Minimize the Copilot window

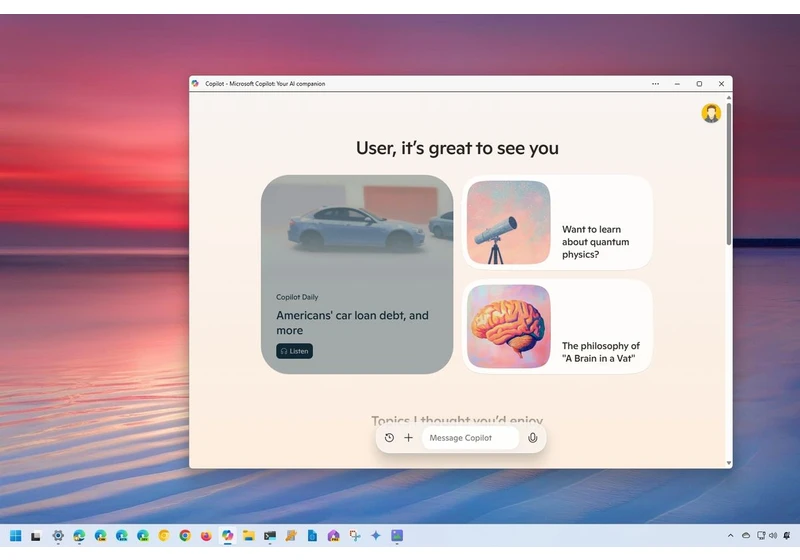[x=677, y=84]
